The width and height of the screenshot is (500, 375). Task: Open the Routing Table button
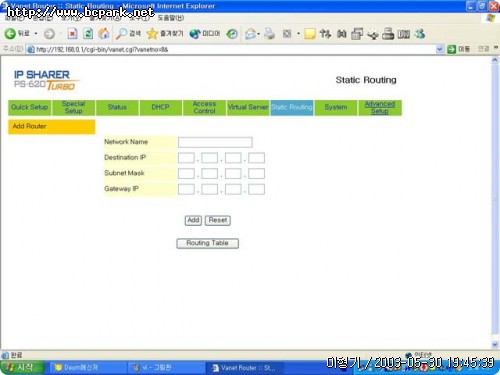coord(207,243)
